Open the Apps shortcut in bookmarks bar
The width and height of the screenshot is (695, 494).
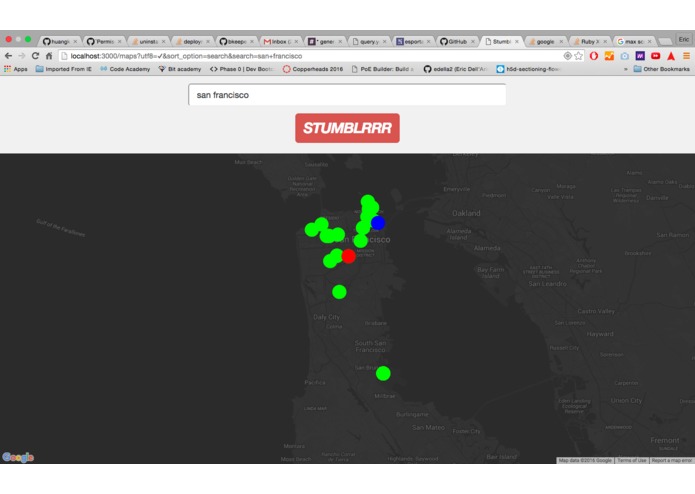pyautogui.click(x=16, y=69)
